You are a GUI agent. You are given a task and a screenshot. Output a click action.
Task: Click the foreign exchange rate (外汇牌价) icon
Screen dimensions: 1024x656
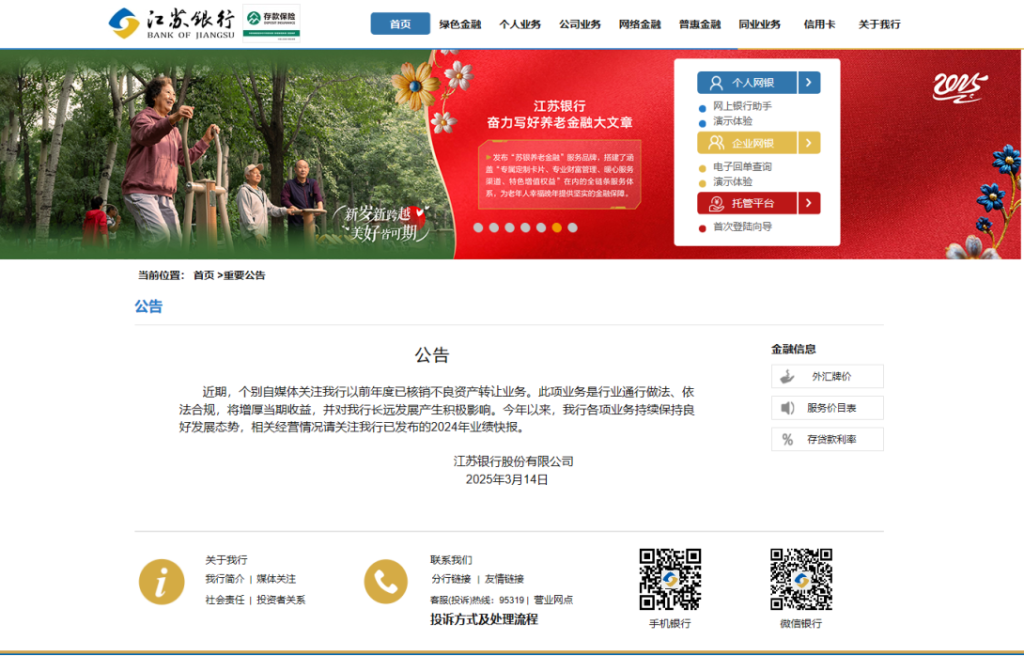point(788,376)
